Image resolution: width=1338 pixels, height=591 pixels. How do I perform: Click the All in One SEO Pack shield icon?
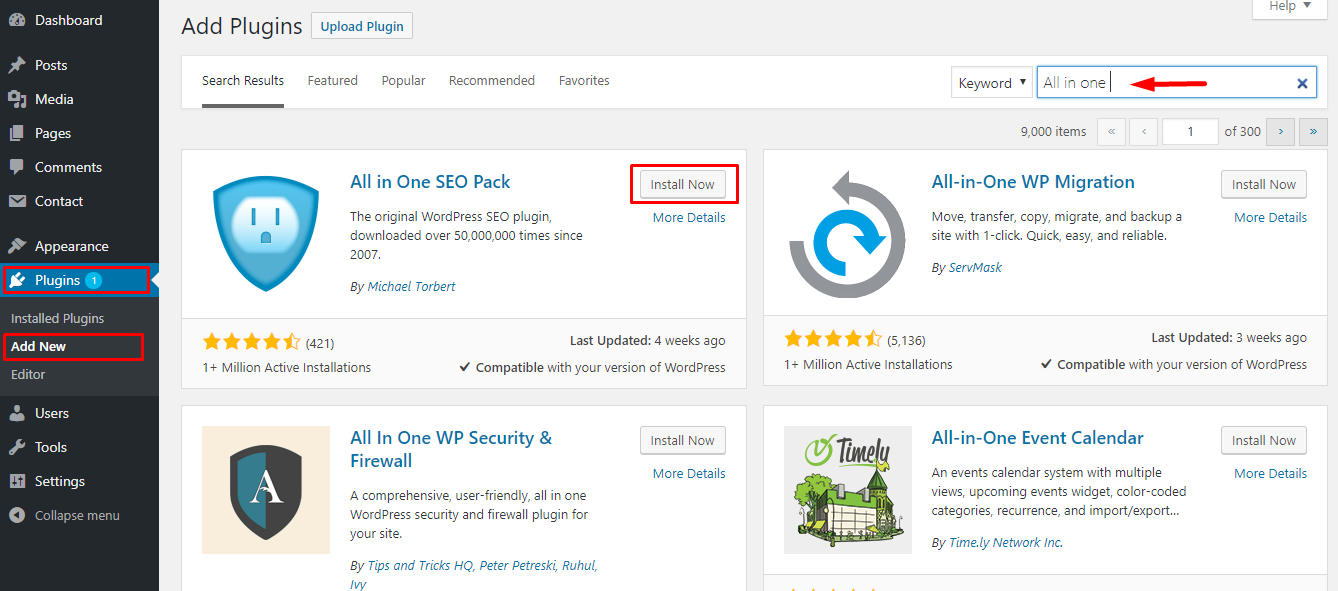tap(265, 234)
